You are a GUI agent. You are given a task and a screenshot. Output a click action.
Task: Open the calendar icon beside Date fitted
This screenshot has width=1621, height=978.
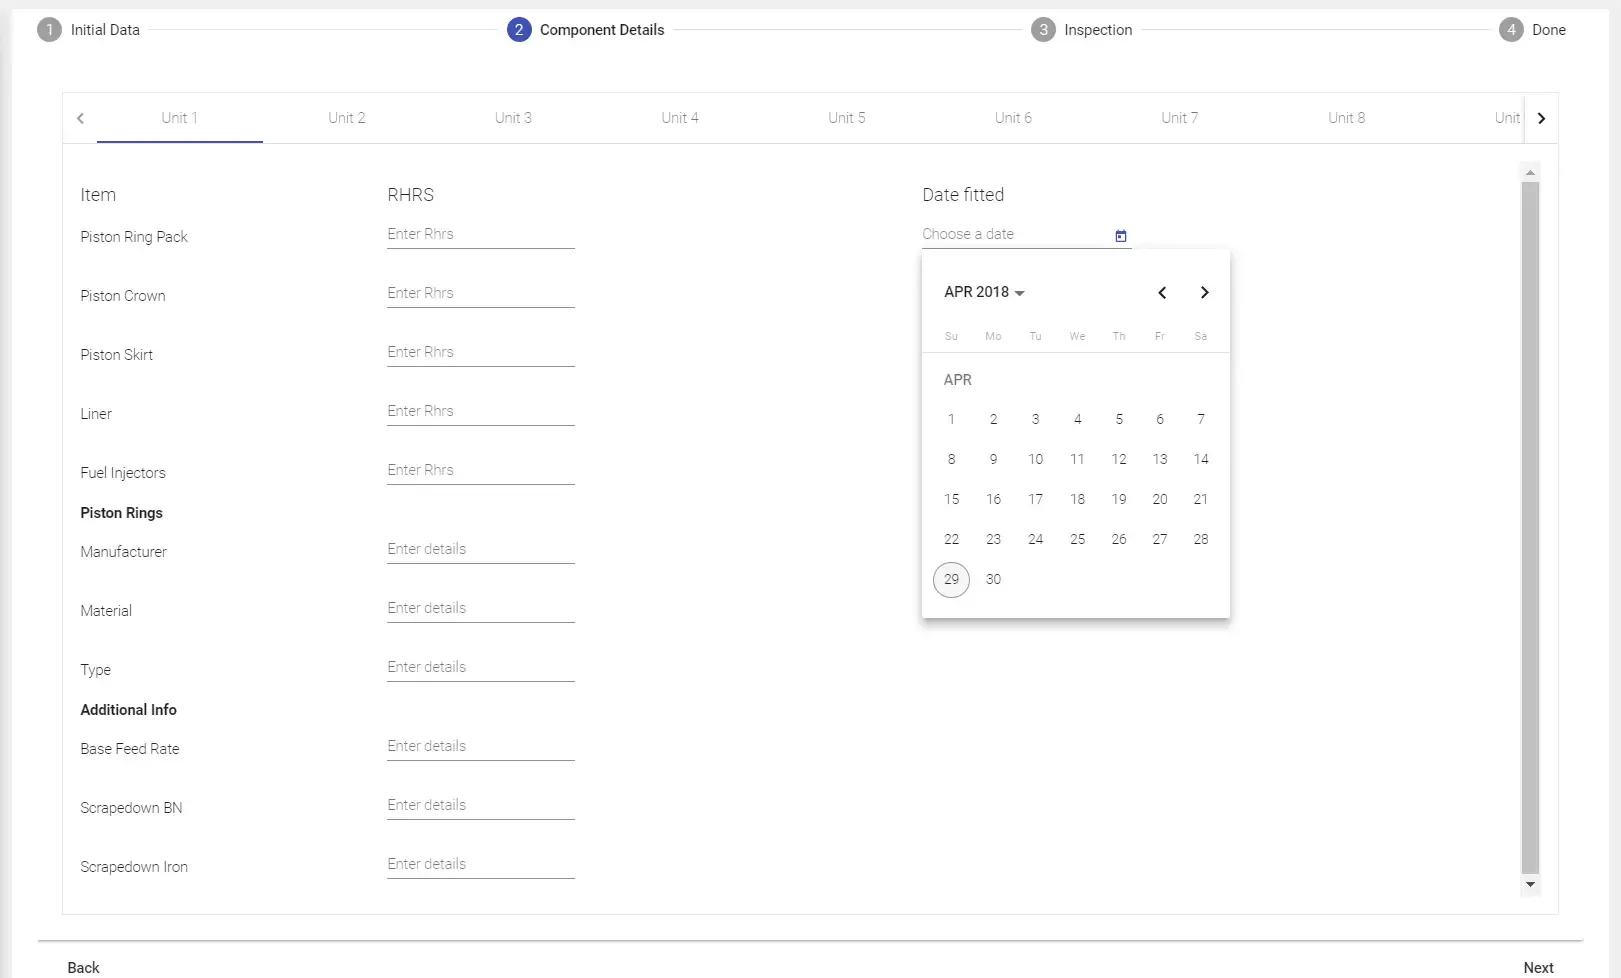coord(1120,236)
